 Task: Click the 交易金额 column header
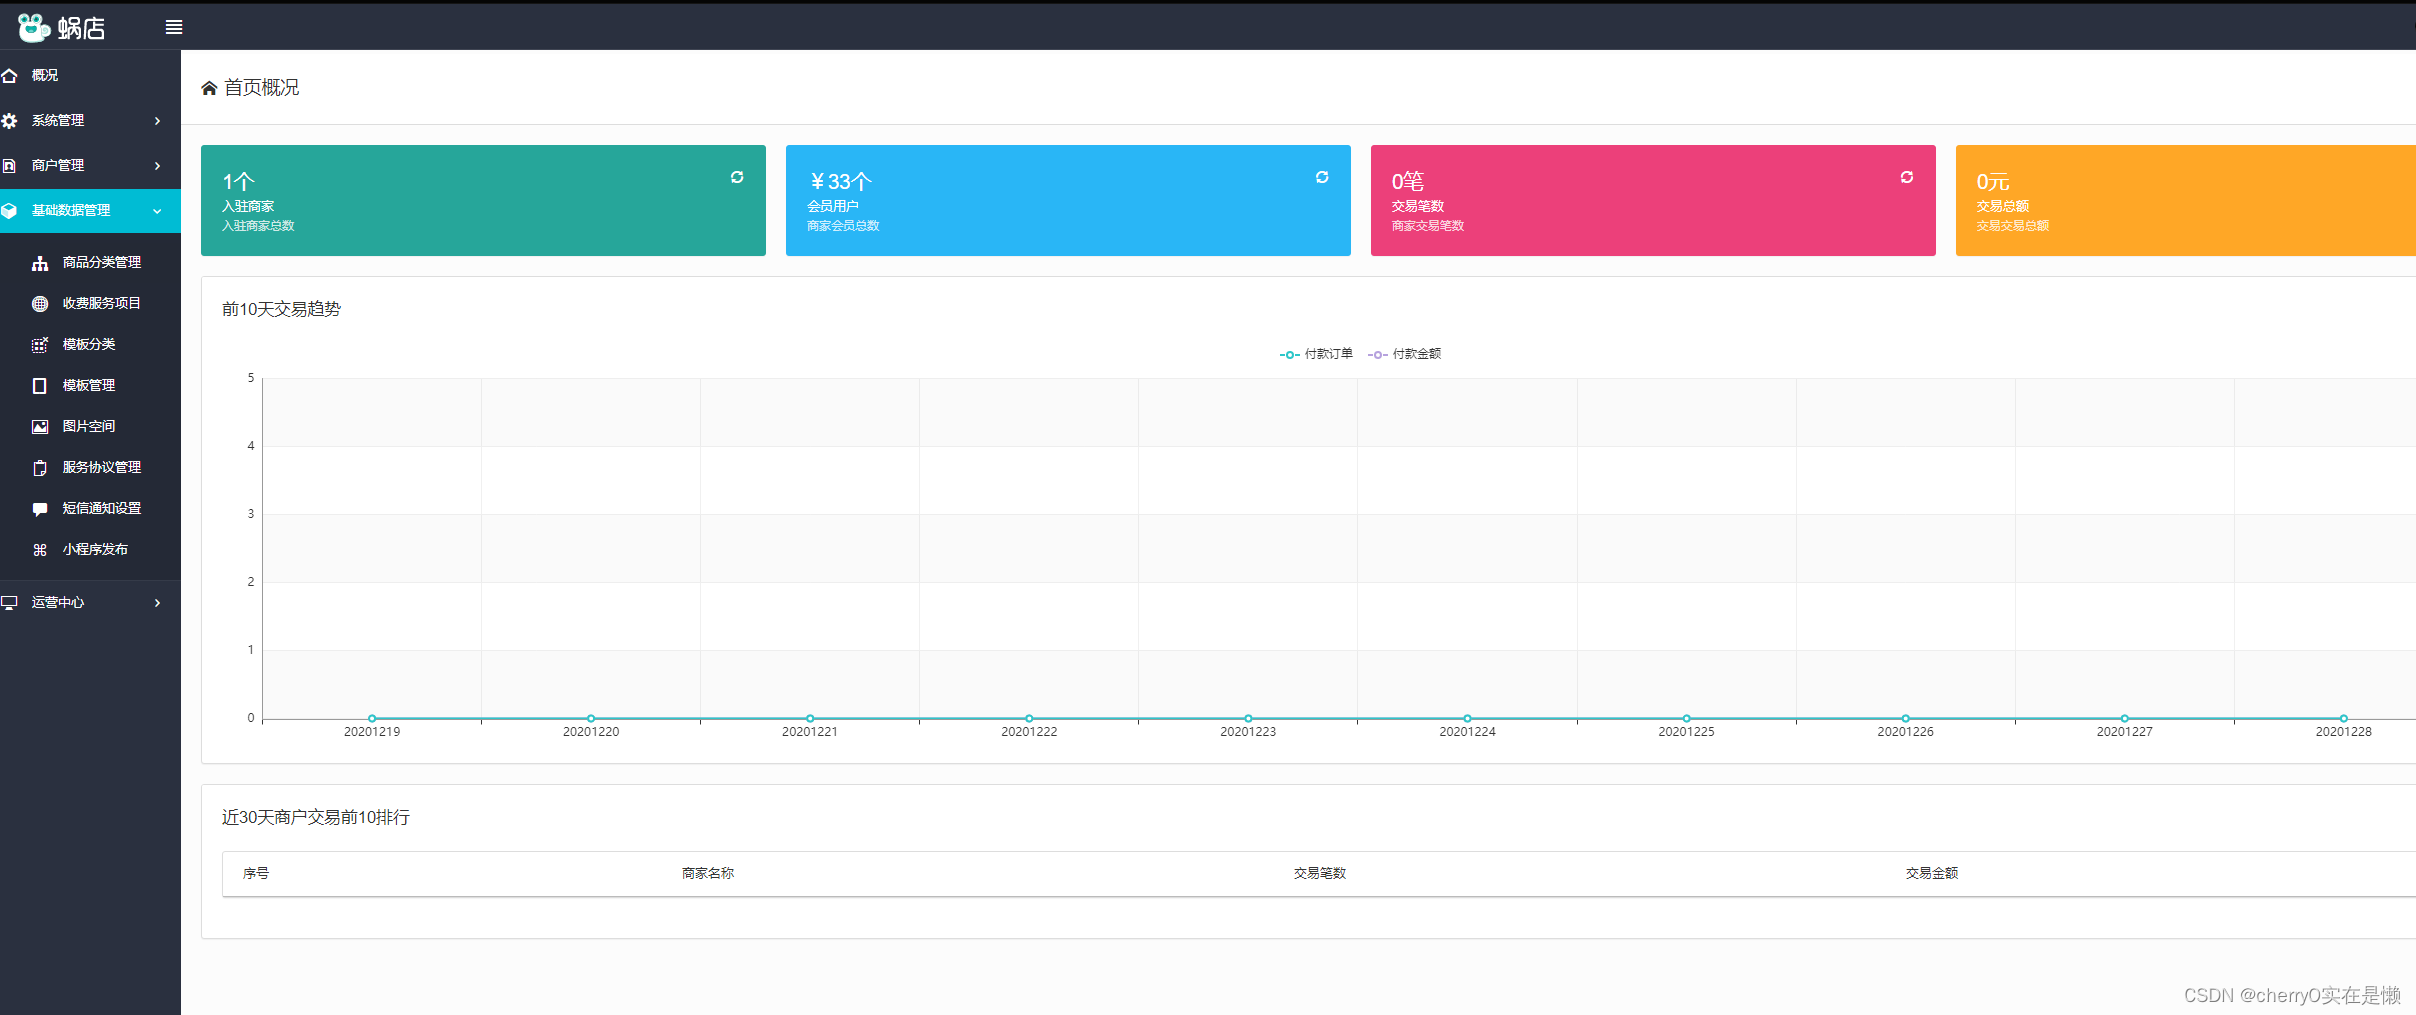coord(1932,873)
